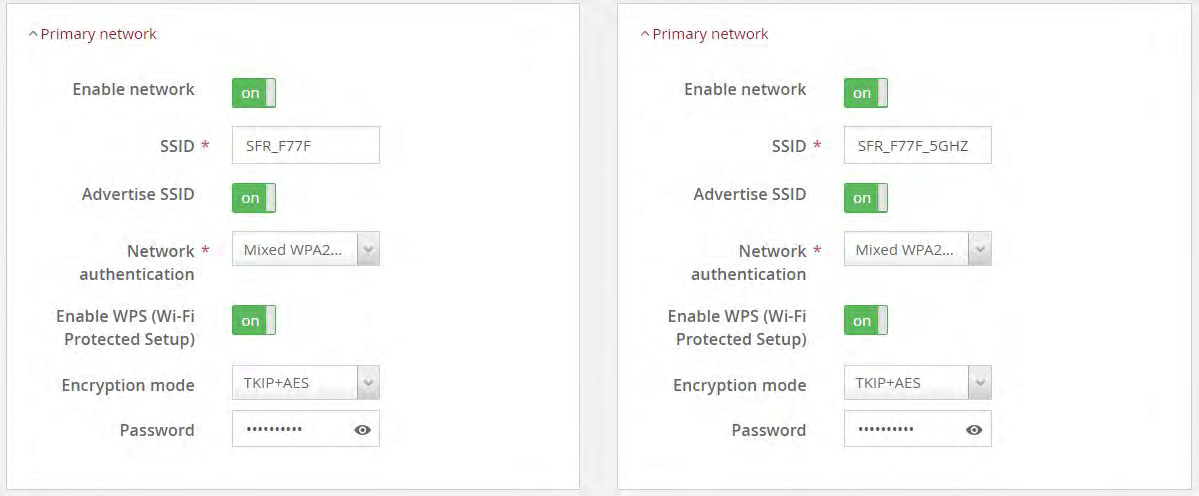Switch off WPS in the left panel
Viewport: 1199px width, 496px height.
pos(254,321)
